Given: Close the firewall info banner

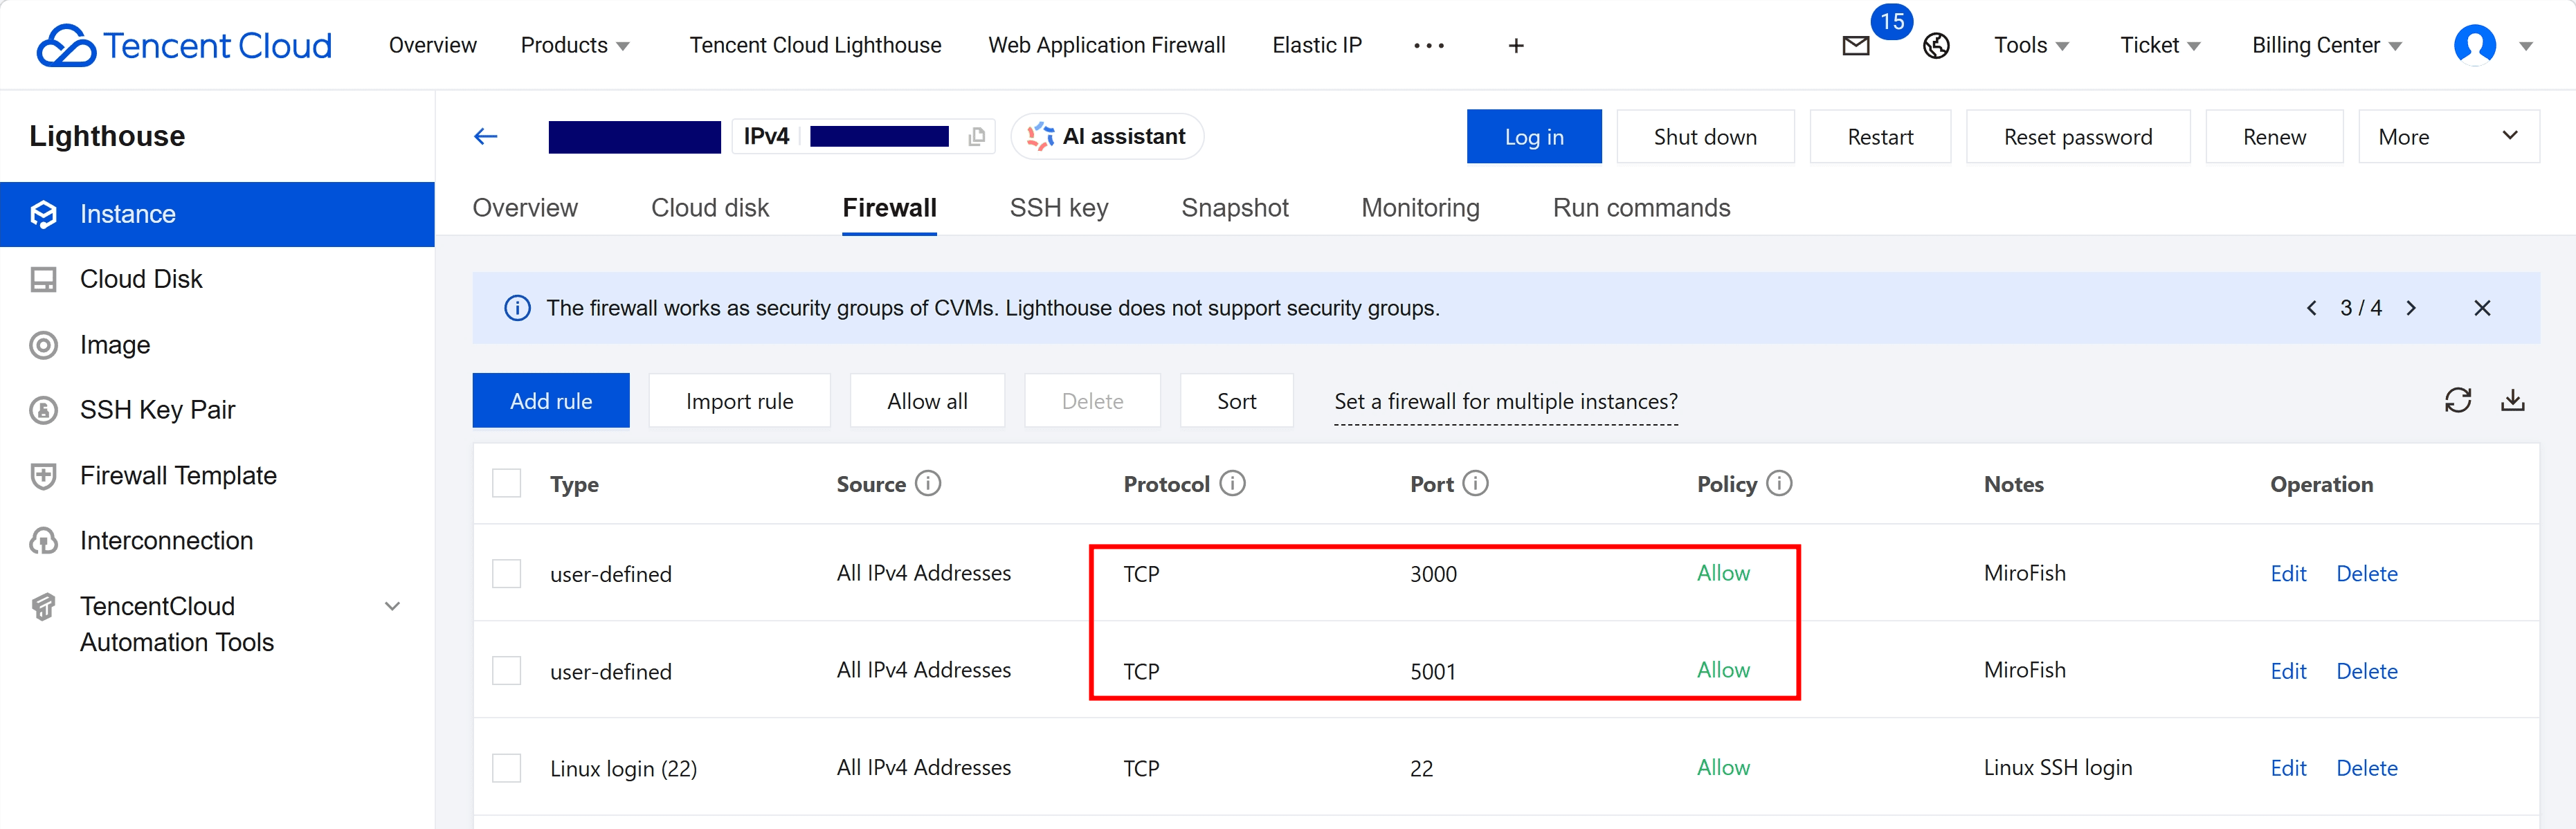Looking at the screenshot, I should (2482, 308).
